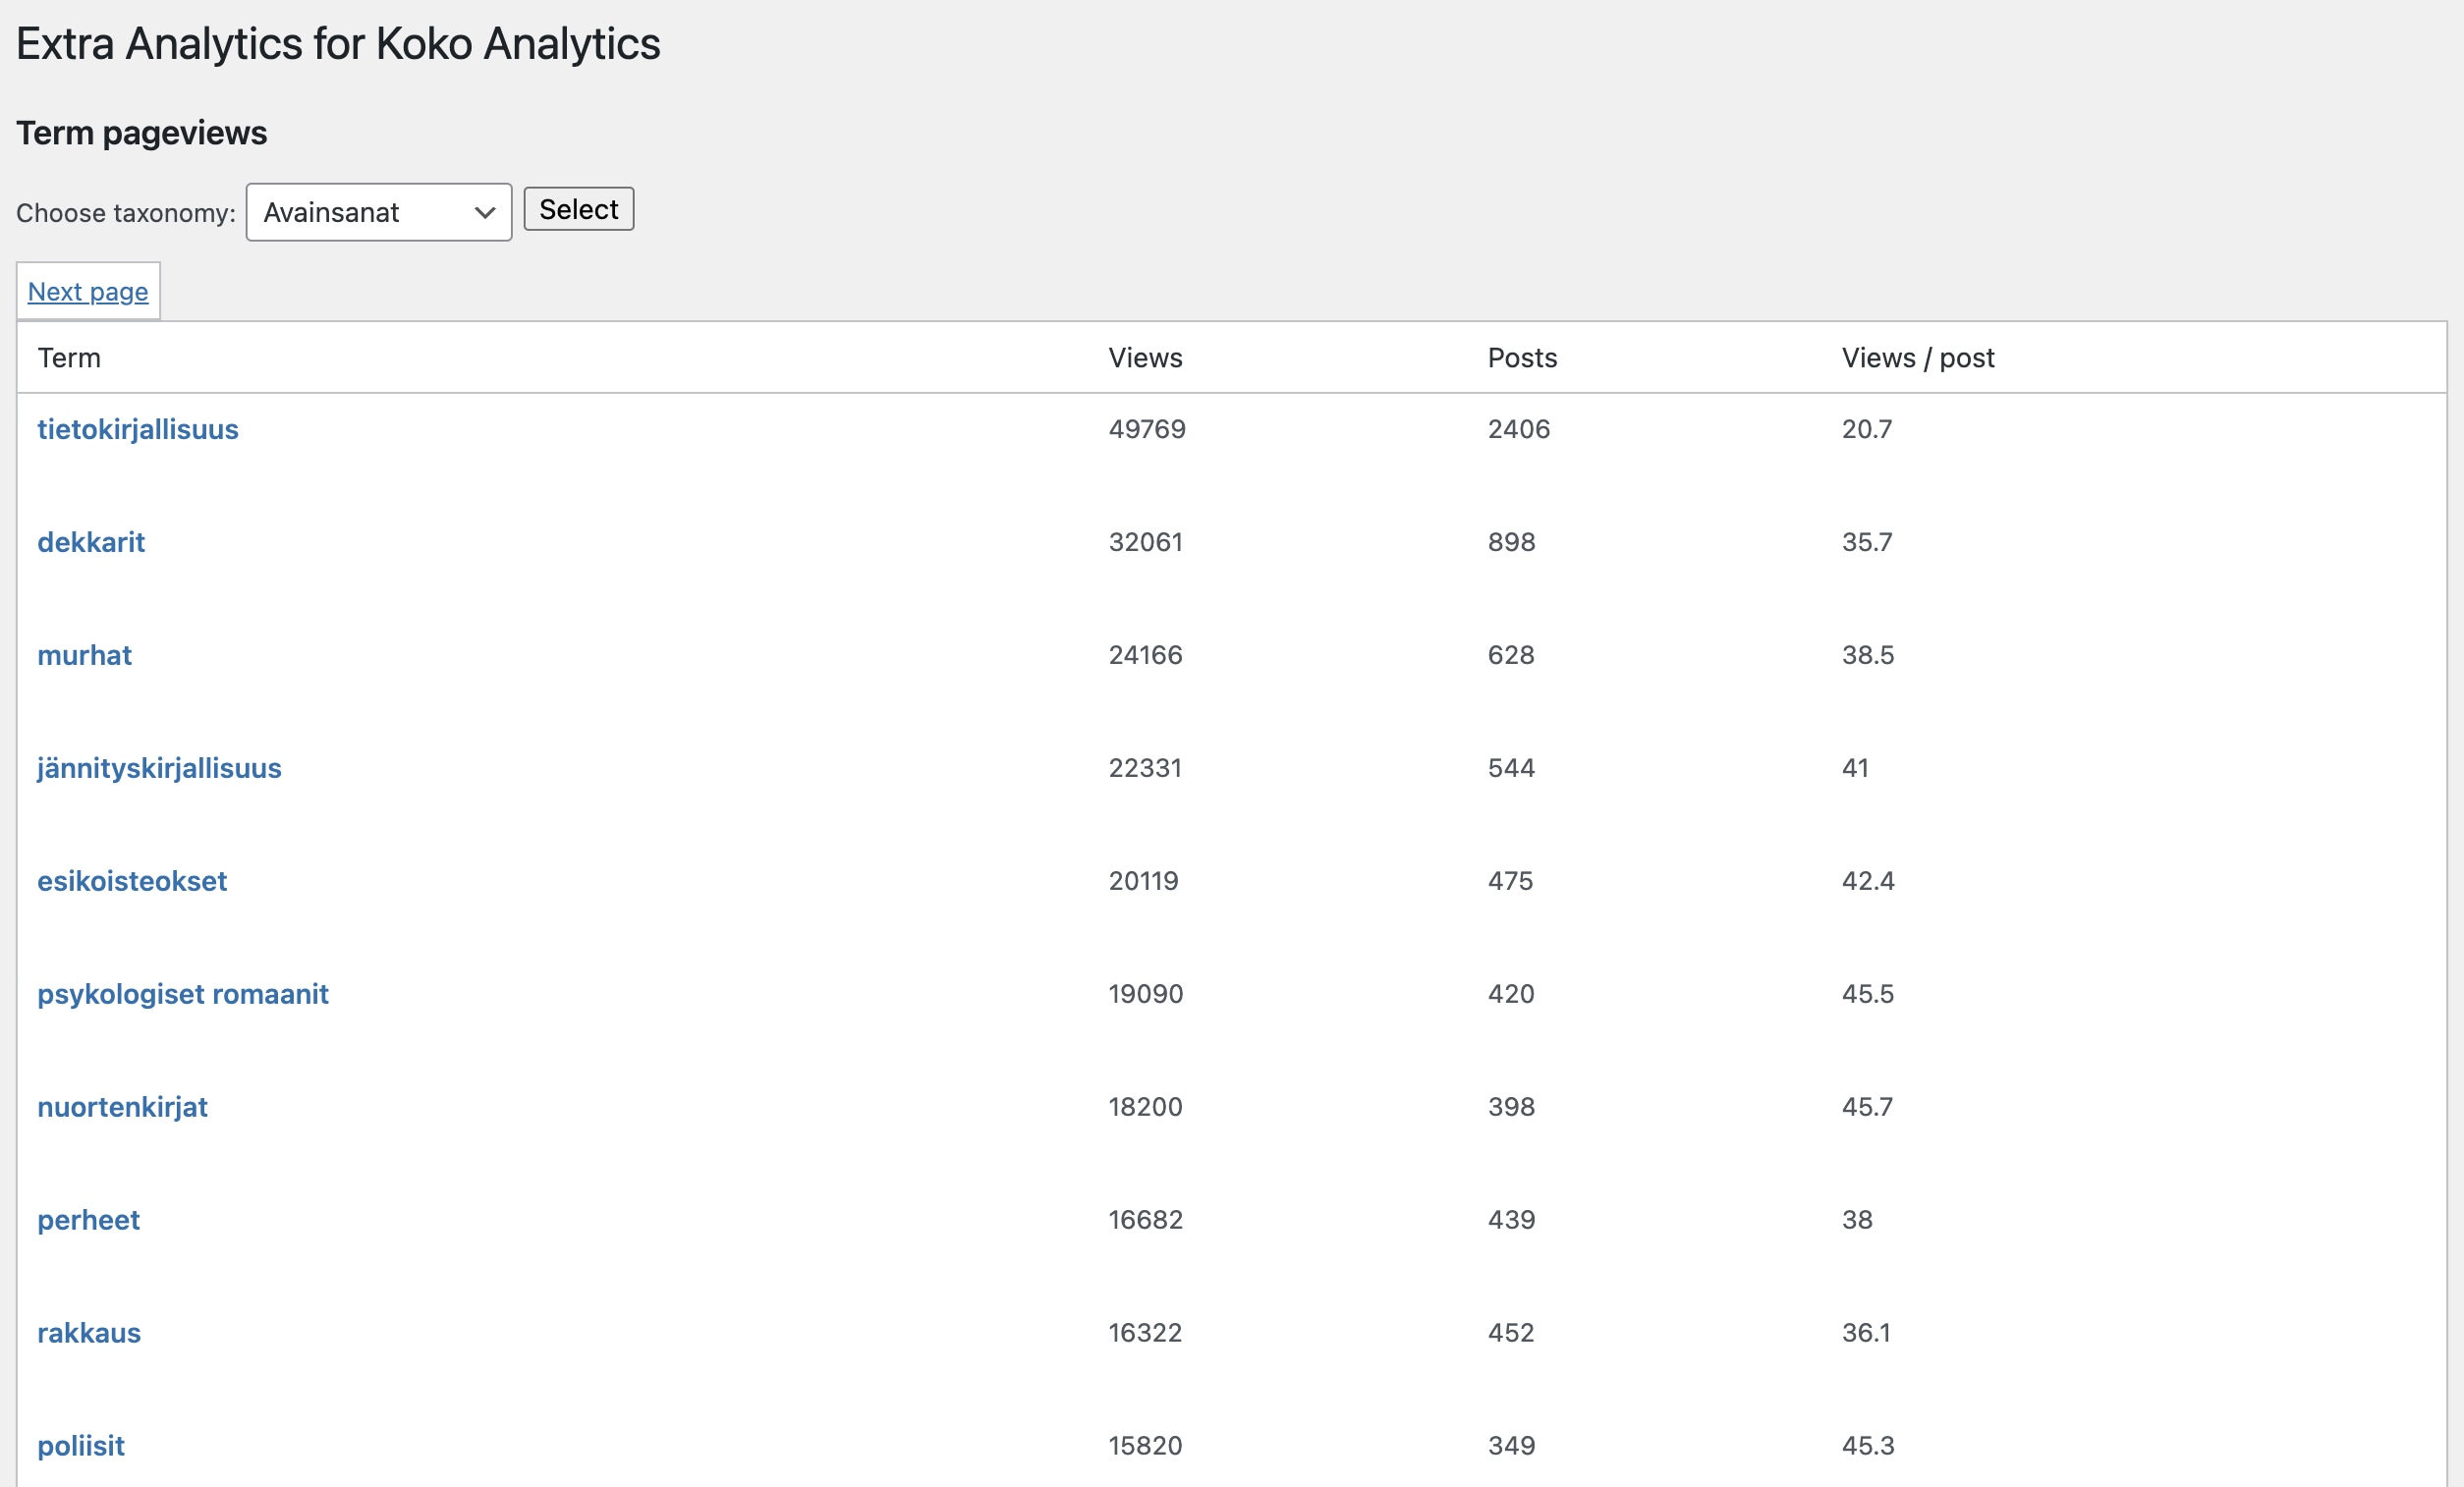Go to the Next page link

click(88, 291)
